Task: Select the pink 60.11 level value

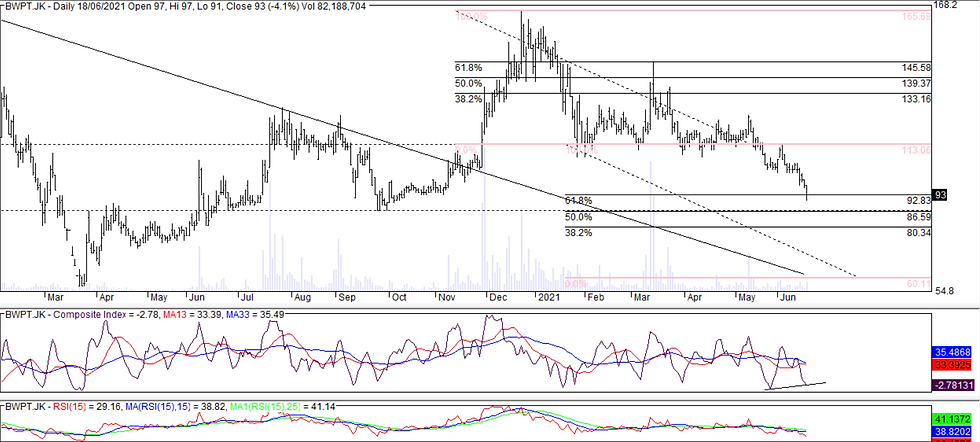Action: click(x=919, y=284)
